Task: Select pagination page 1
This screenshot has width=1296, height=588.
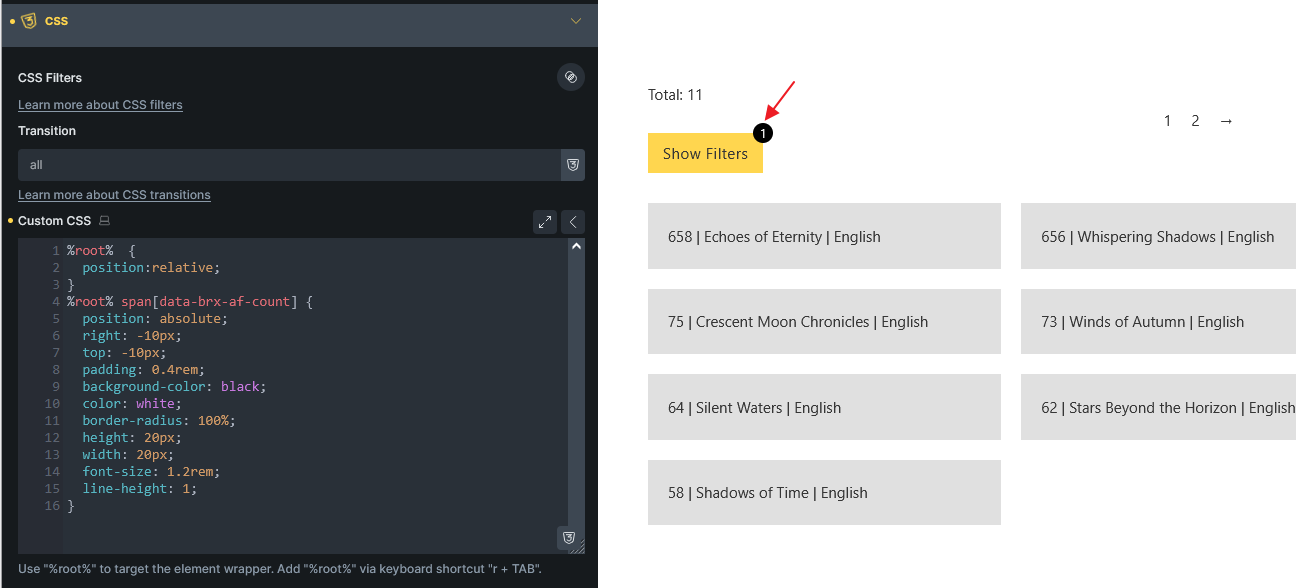Action: point(1167,121)
